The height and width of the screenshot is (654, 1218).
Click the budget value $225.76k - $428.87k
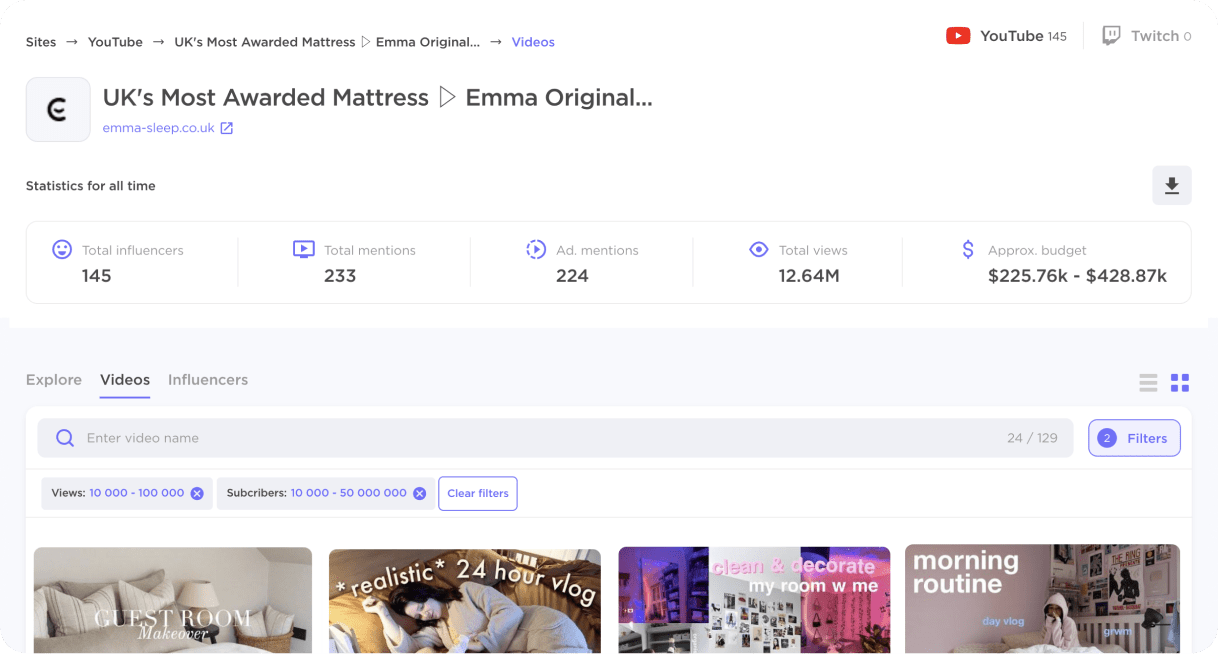pyautogui.click(x=1077, y=276)
